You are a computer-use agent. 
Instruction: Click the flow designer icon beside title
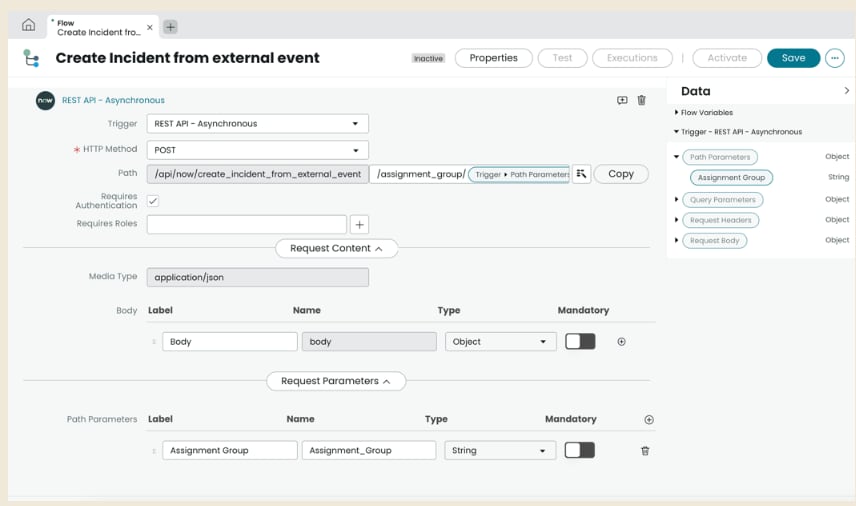pos(32,58)
